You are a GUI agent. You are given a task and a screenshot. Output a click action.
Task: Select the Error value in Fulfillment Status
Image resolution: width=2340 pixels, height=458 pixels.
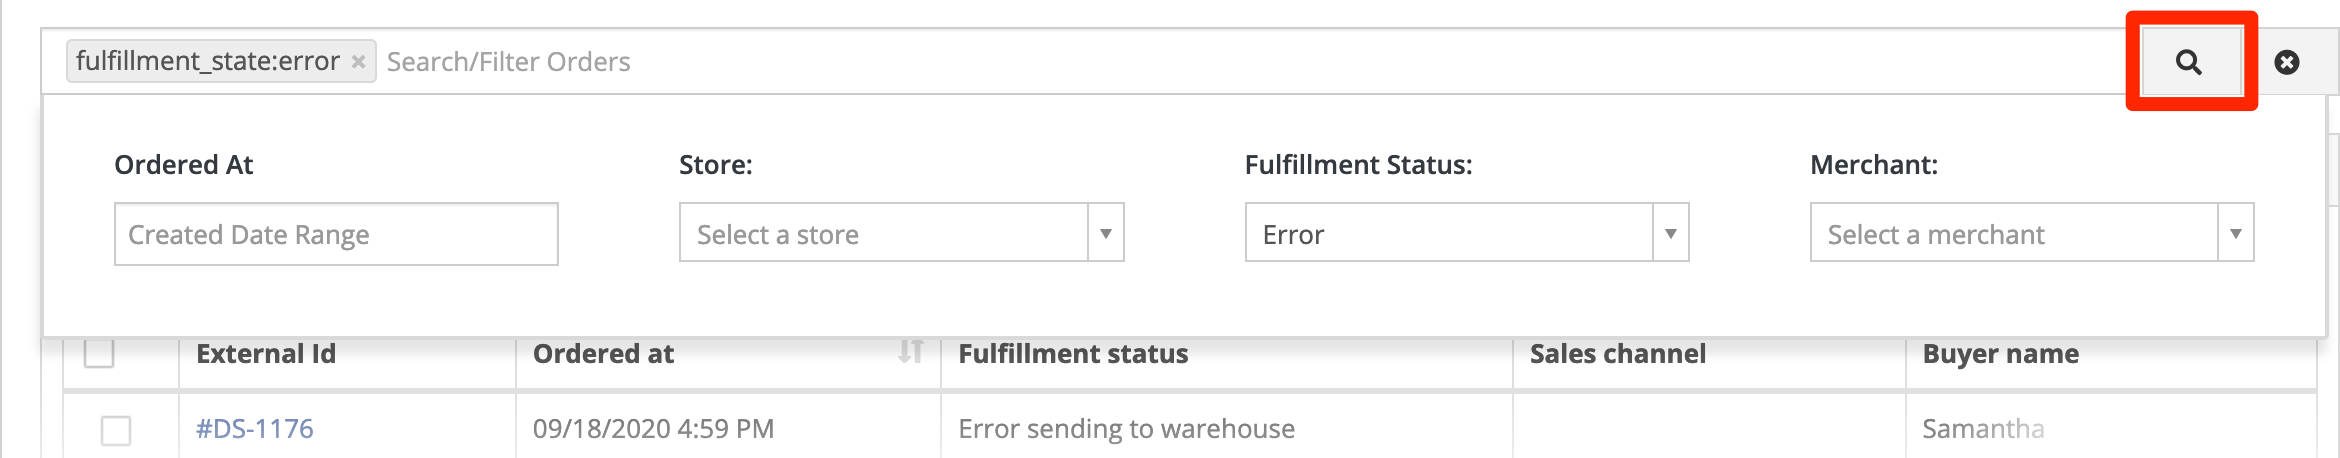point(1293,235)
